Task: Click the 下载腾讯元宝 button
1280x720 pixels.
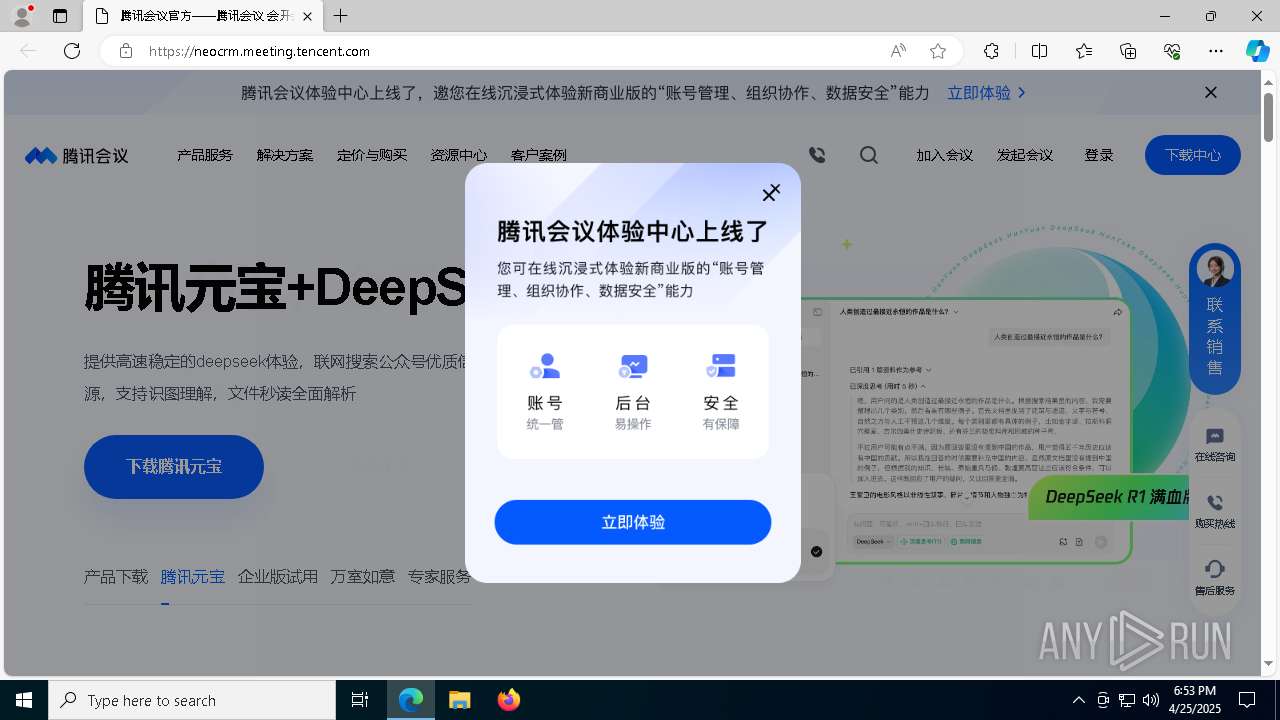Action: pyautogui.click(x=174, y=467)
